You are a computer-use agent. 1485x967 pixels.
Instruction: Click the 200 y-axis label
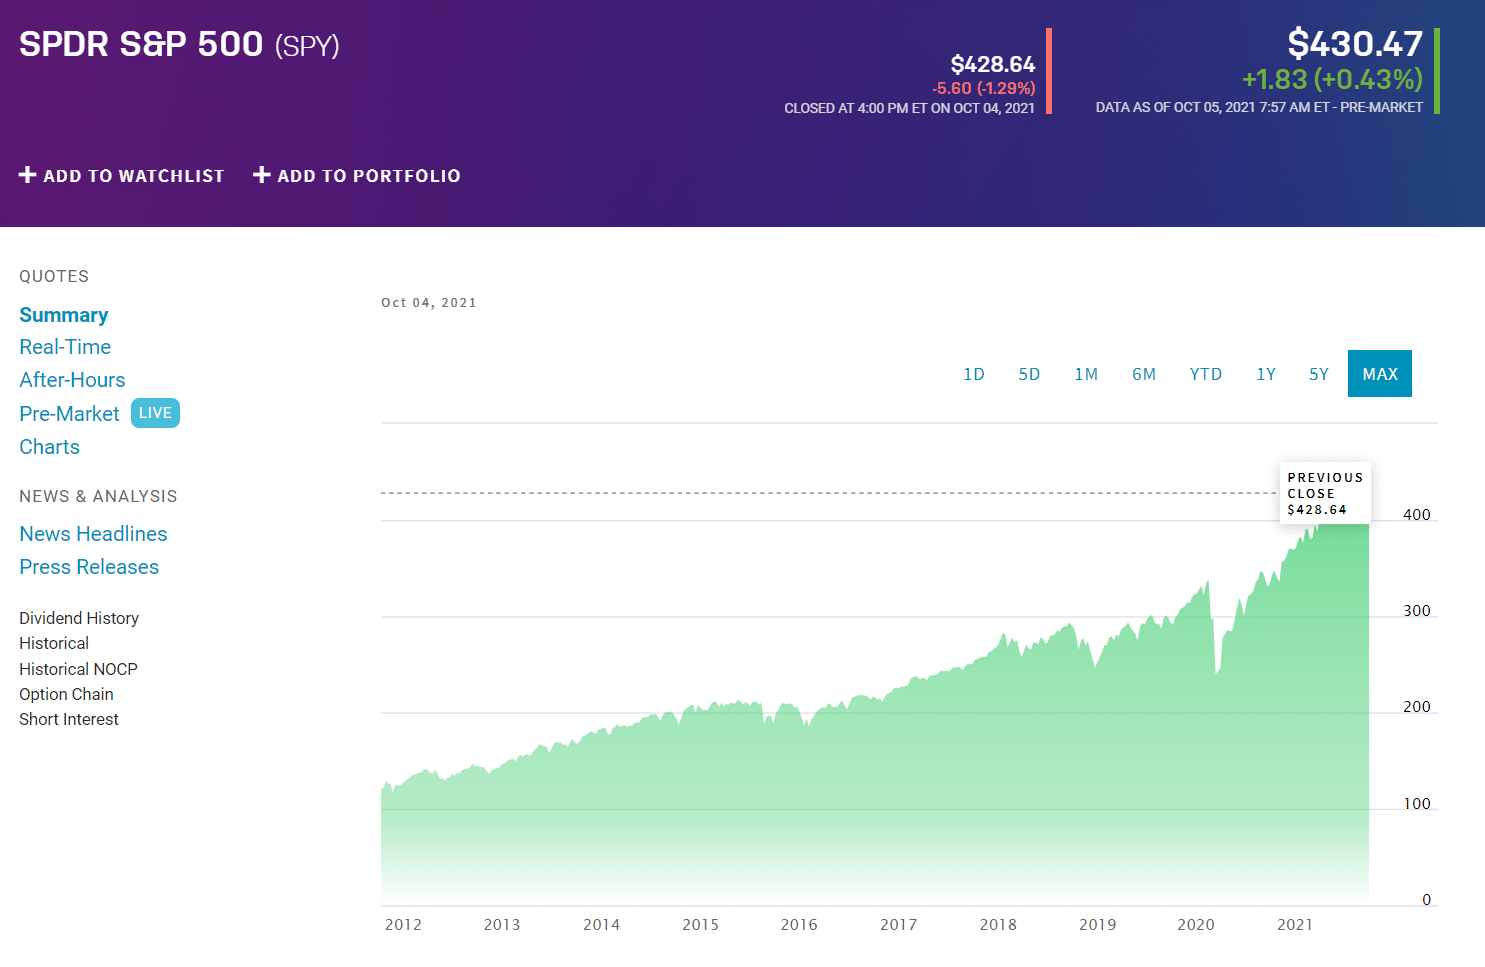[x=1417, y=707]
